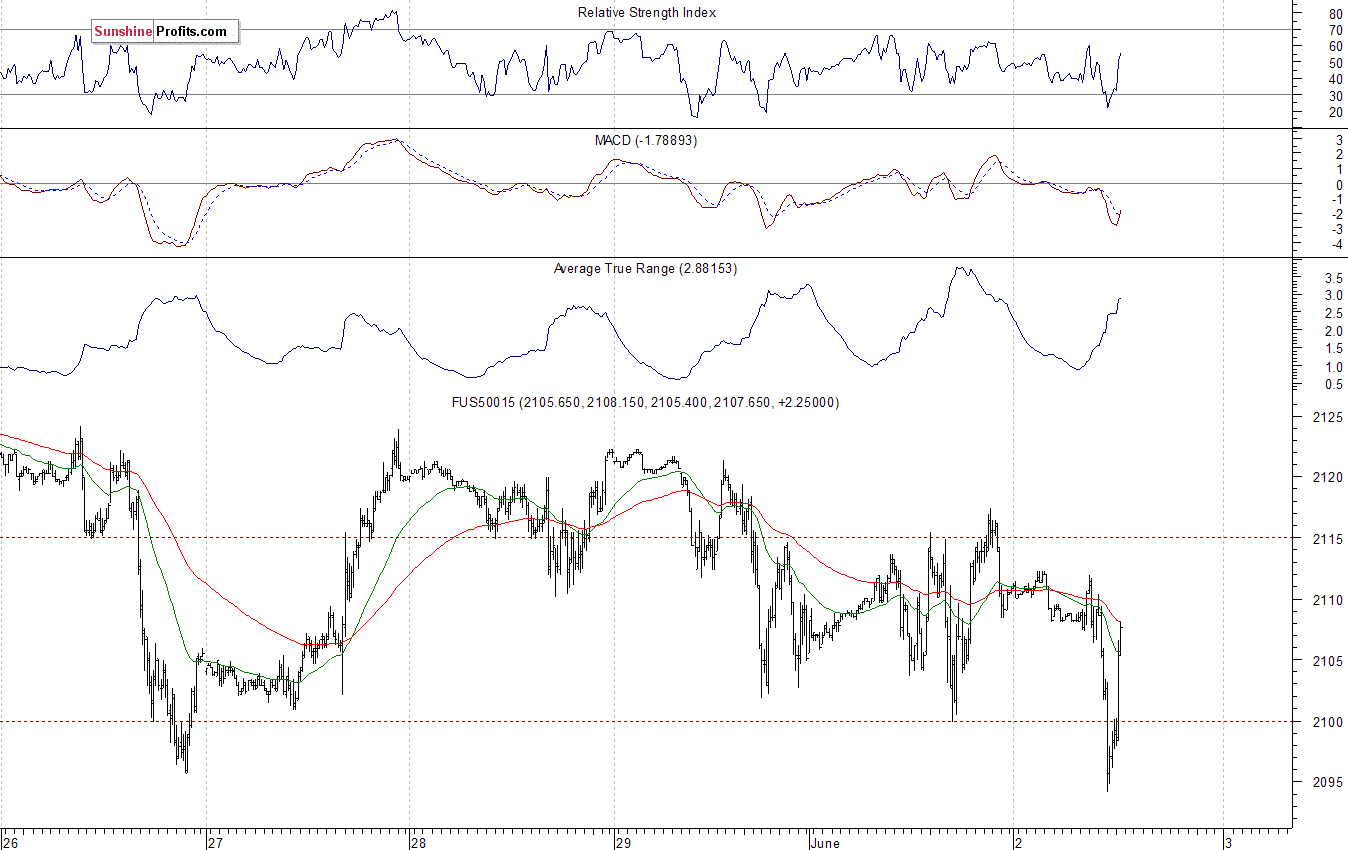Image resolution: width=1348 pixels, height=850 pixels.
Task: Select the FUS50015 price data header
Action: point(646,402)
